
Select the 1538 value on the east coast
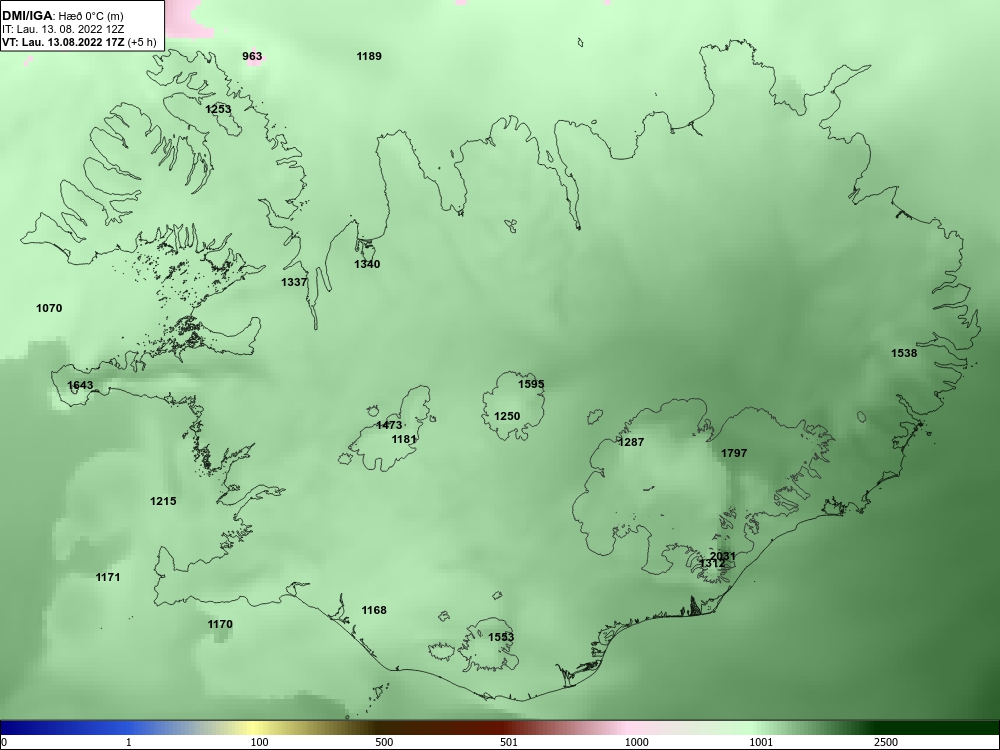(904, 353)
